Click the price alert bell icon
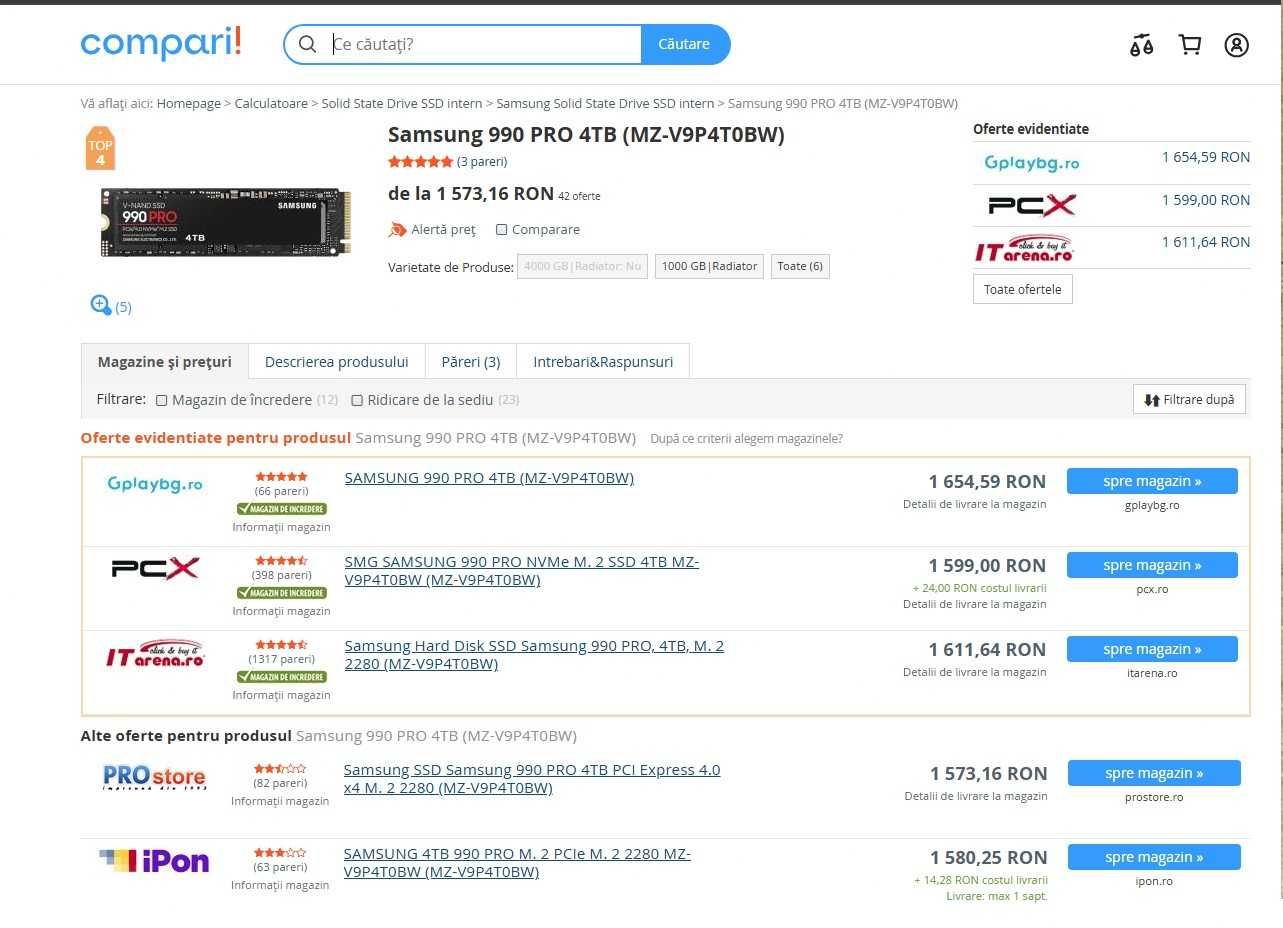1283x928 pixels. pyautogui.click(x=397, y=229)
